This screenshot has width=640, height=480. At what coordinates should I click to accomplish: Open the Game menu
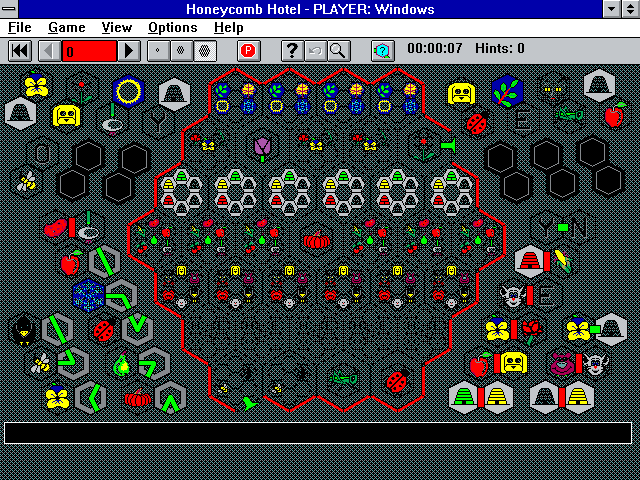click(67, 27)
